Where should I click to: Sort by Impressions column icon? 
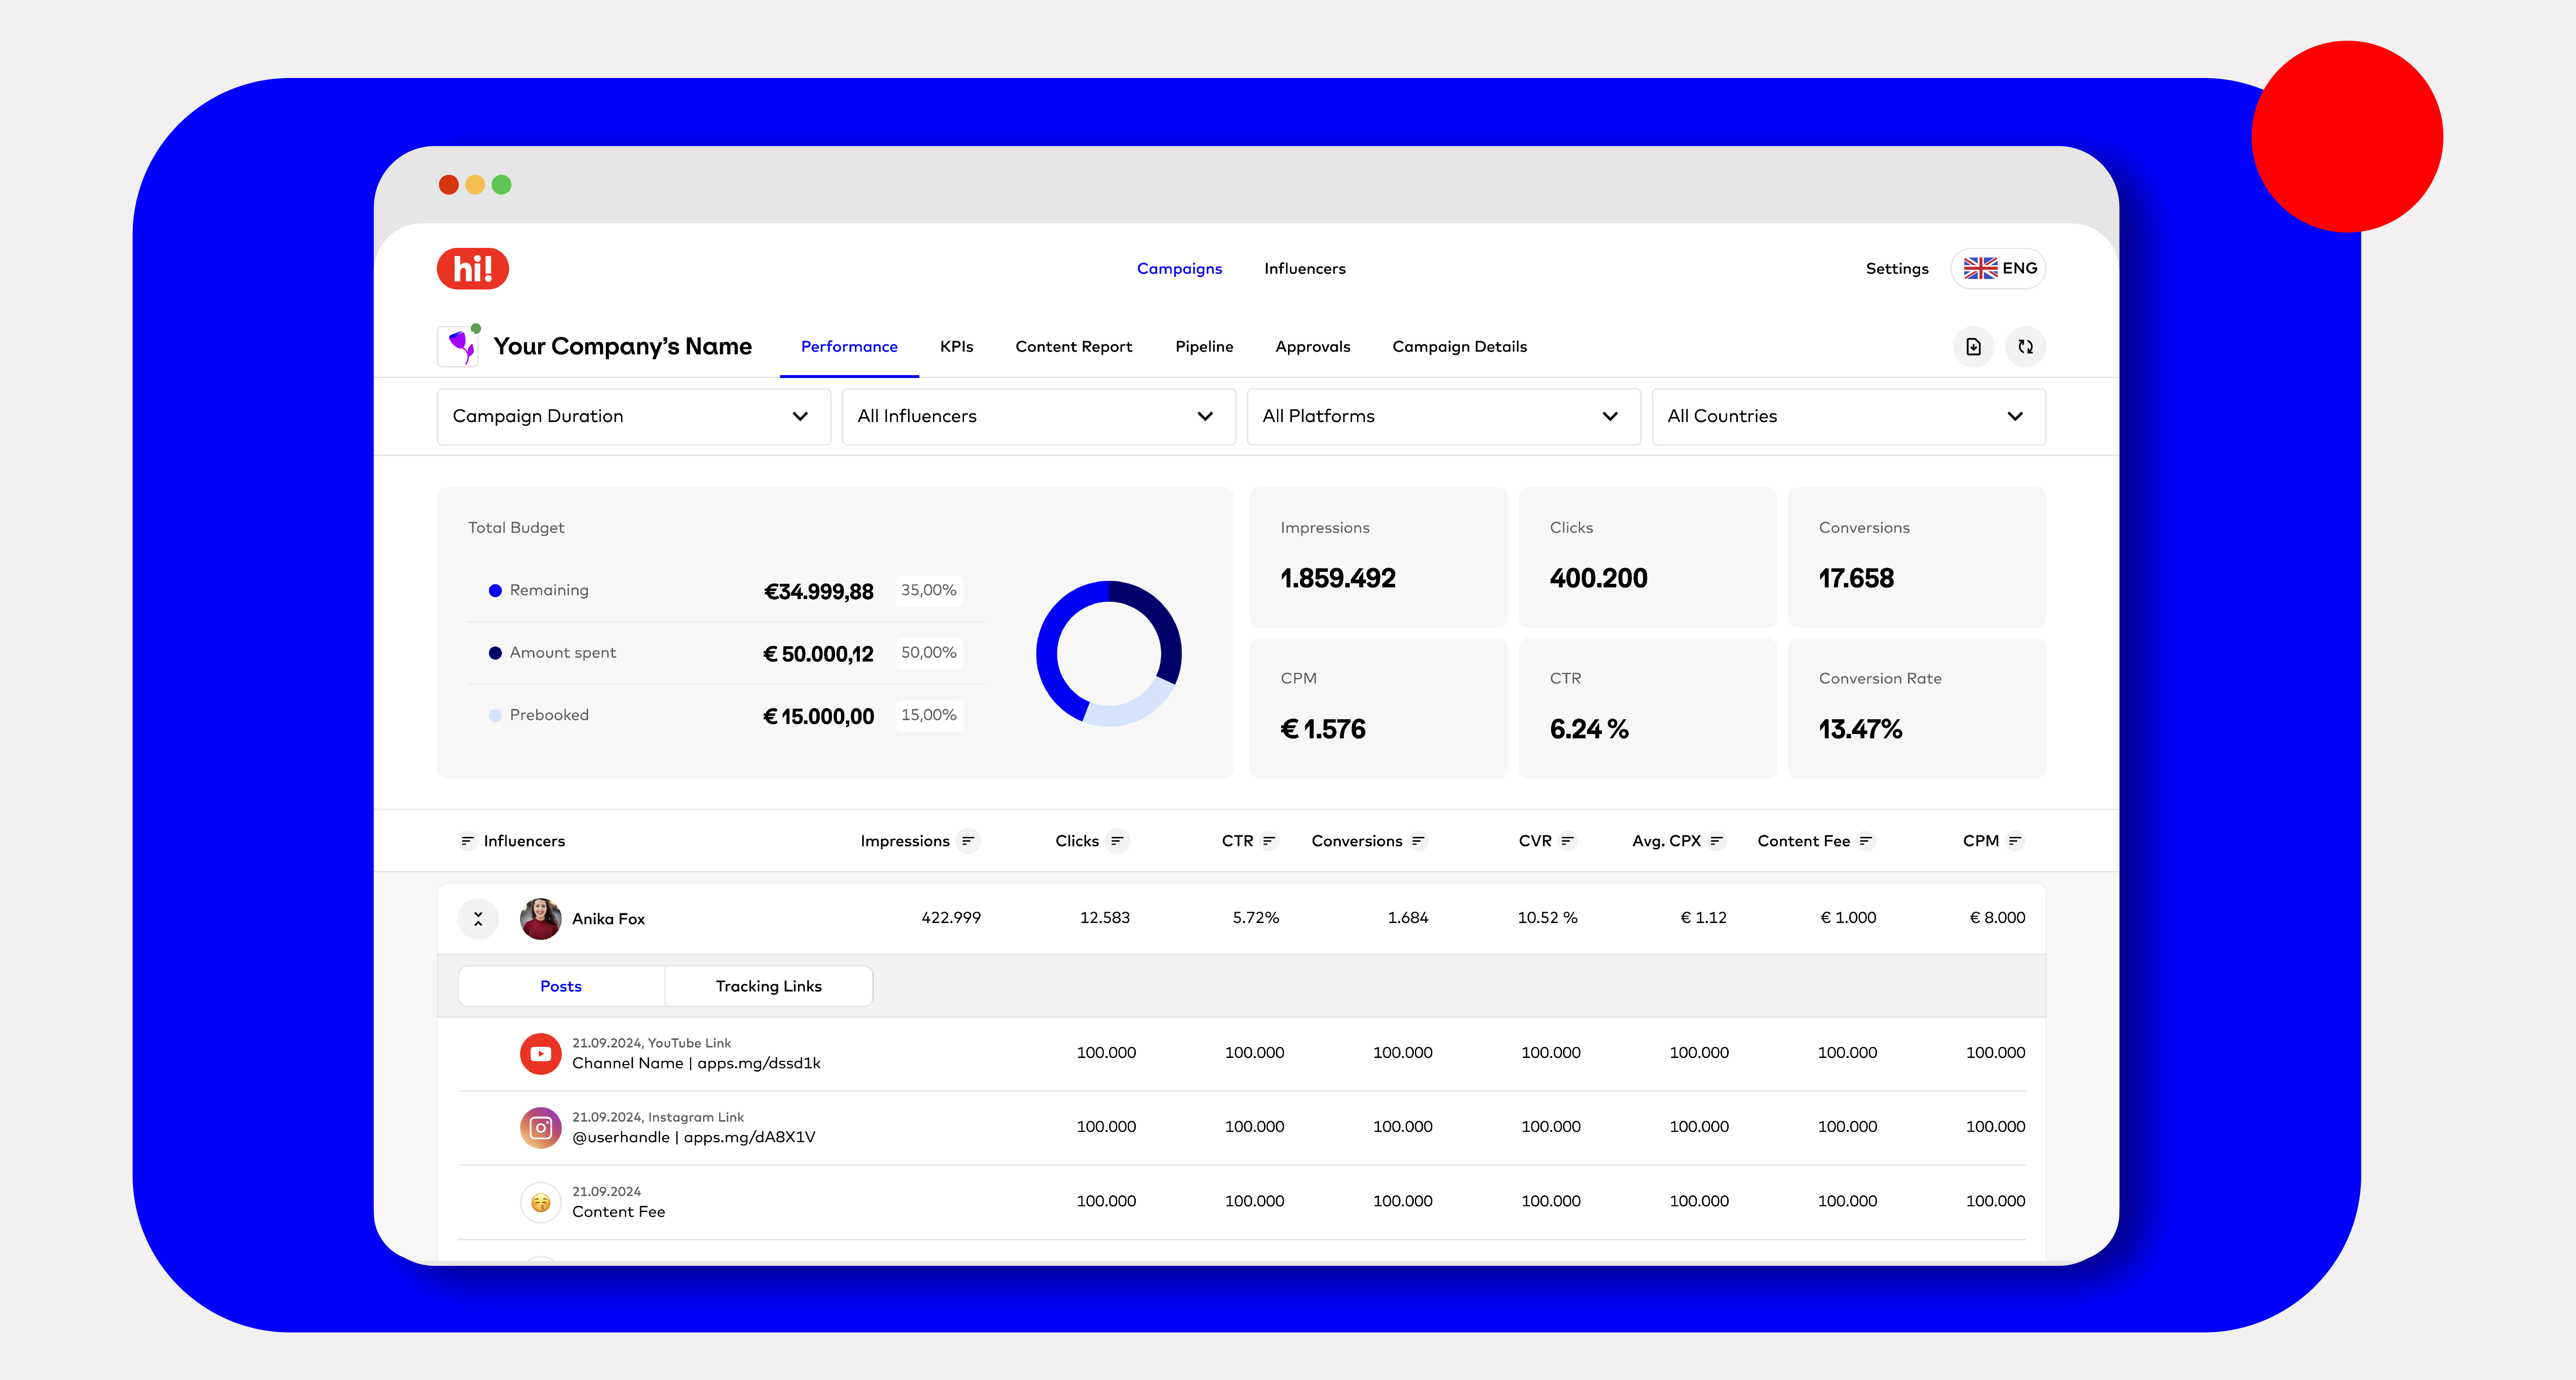coord(967,841)
